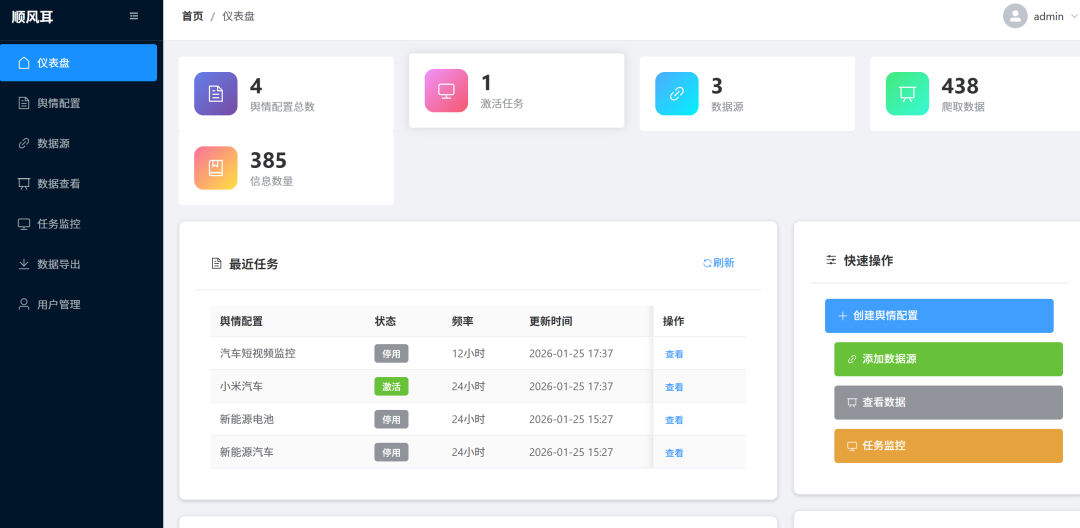Open 数据查看 in sidebar
The width and height of the screenshot is (1080, 528).
click(79, 183)
